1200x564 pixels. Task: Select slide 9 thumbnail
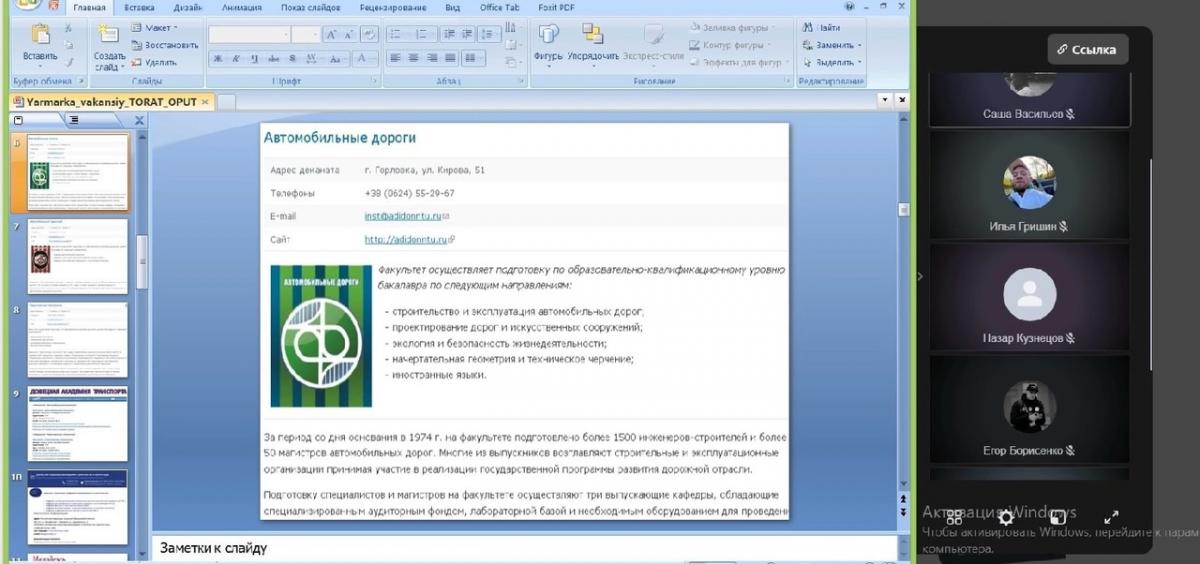coord(79,425)
